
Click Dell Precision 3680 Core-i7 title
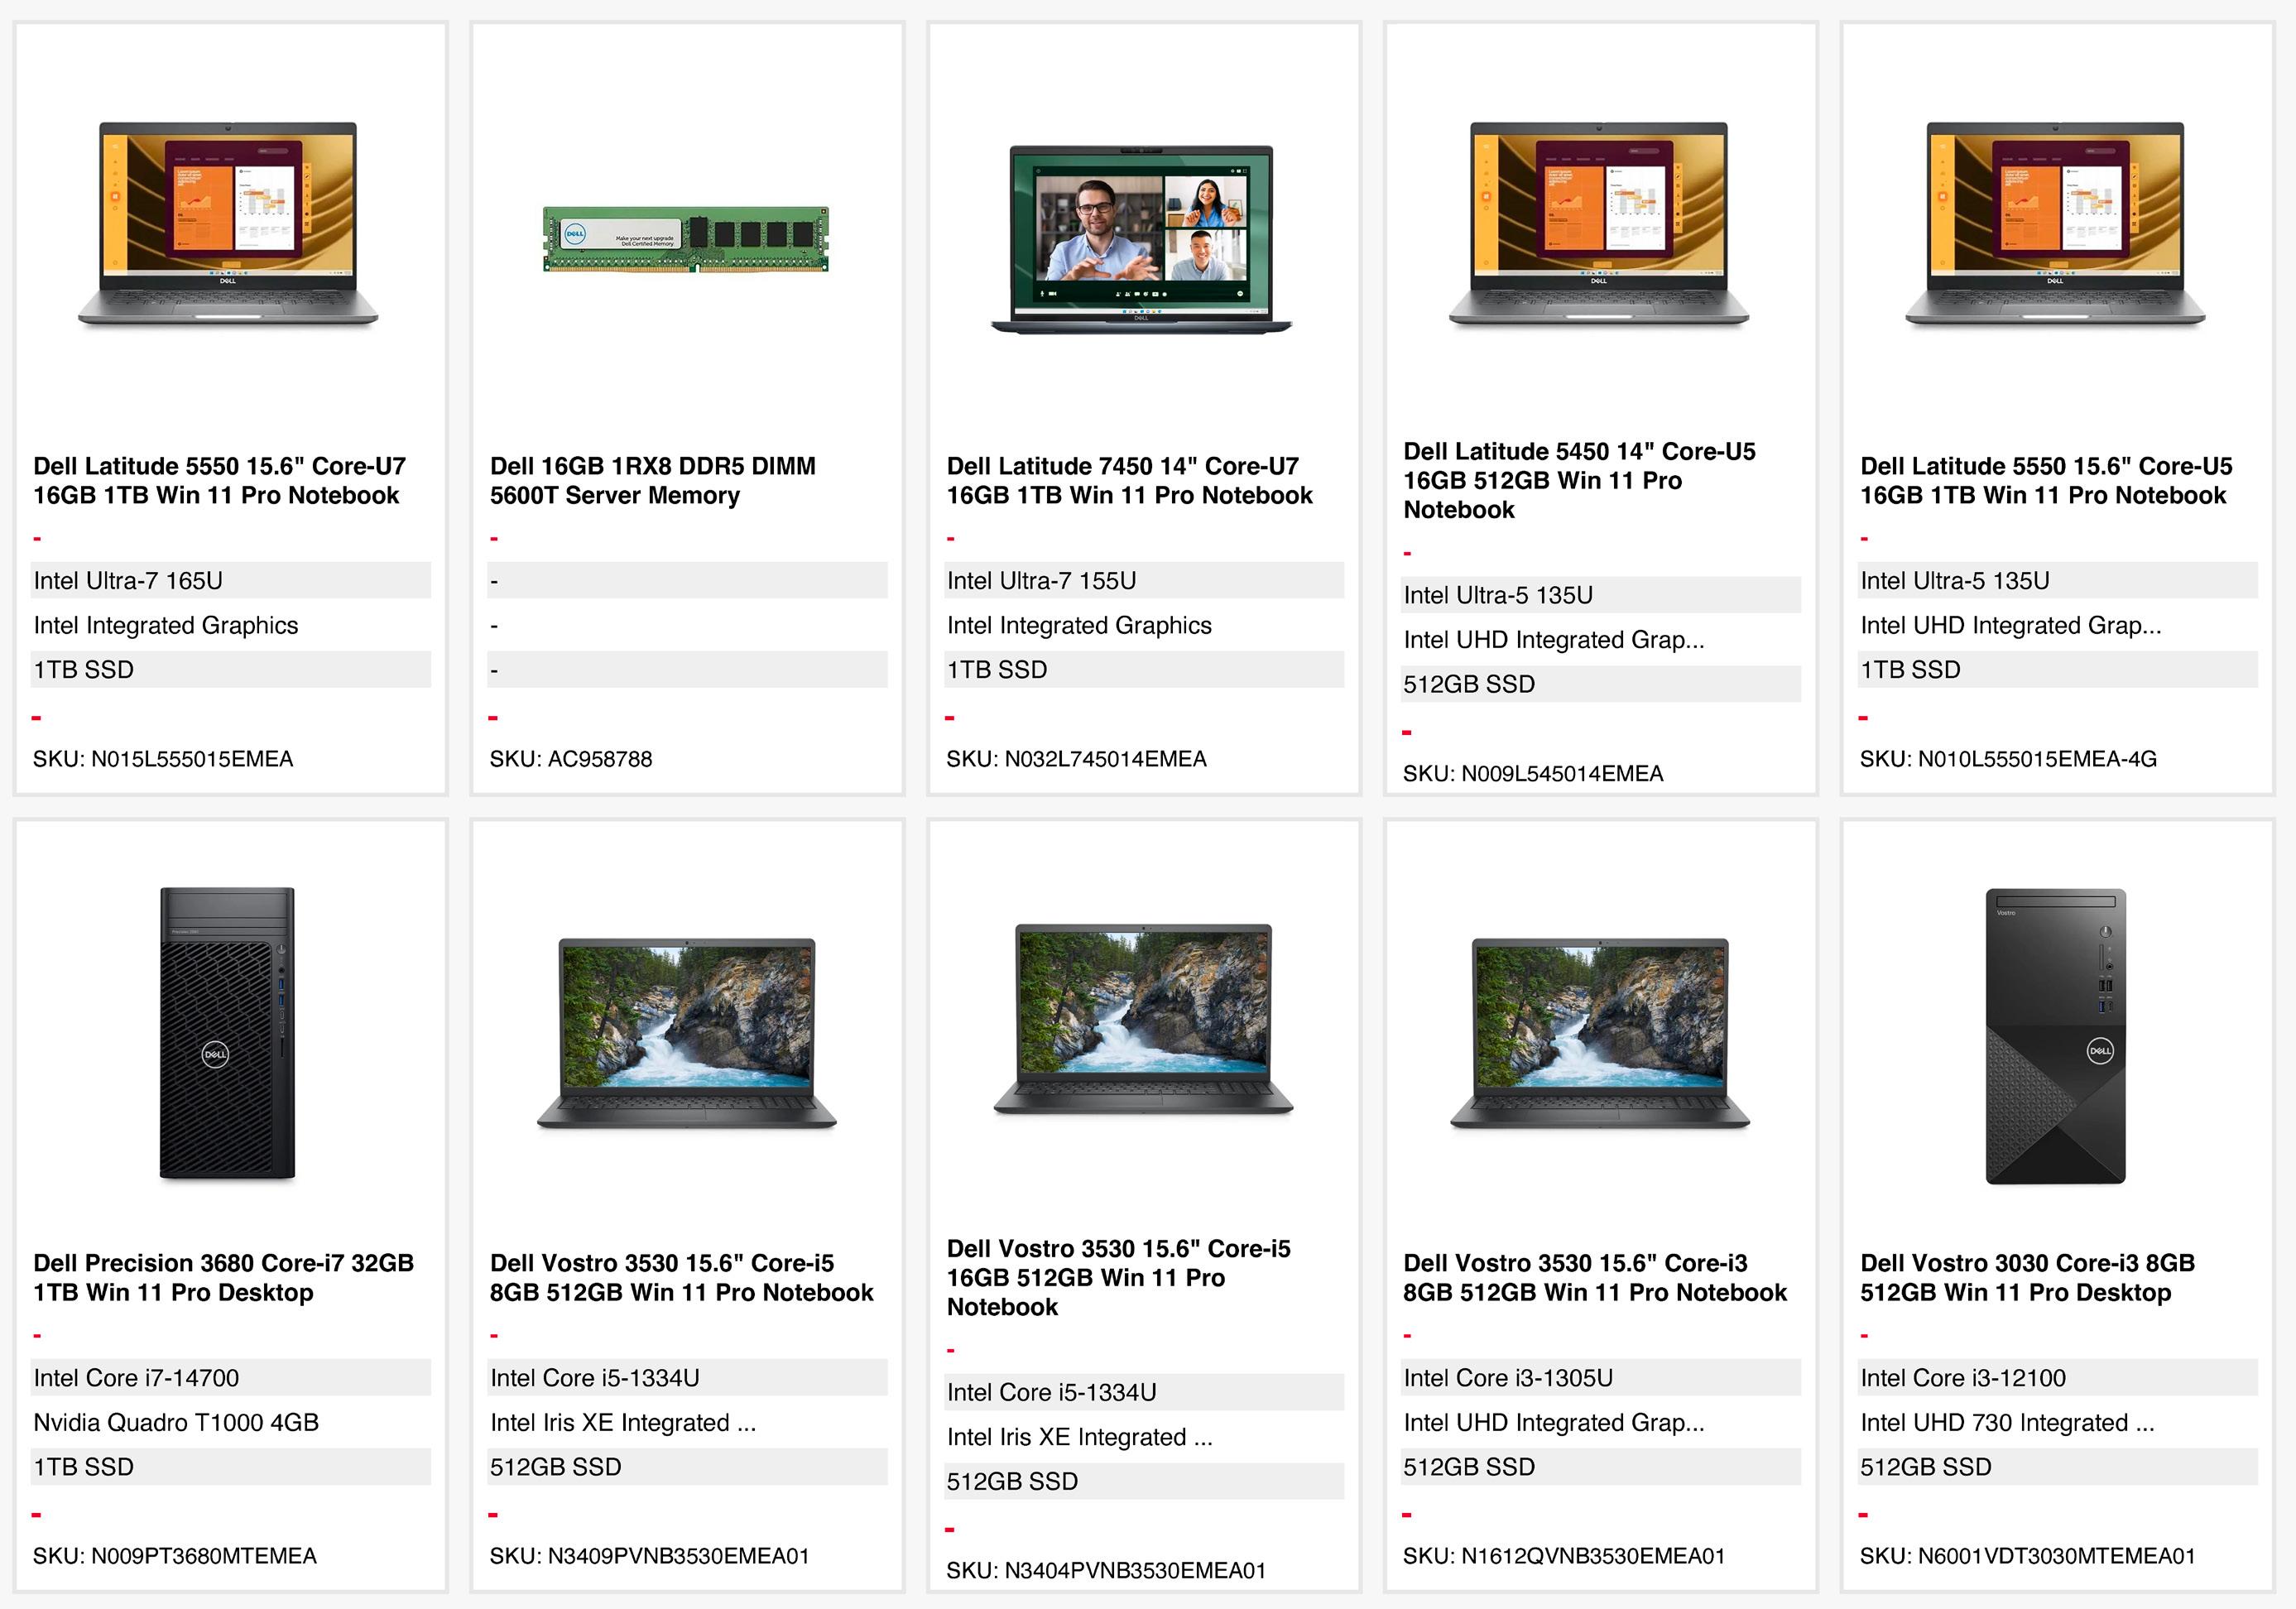click(223, 1278)
